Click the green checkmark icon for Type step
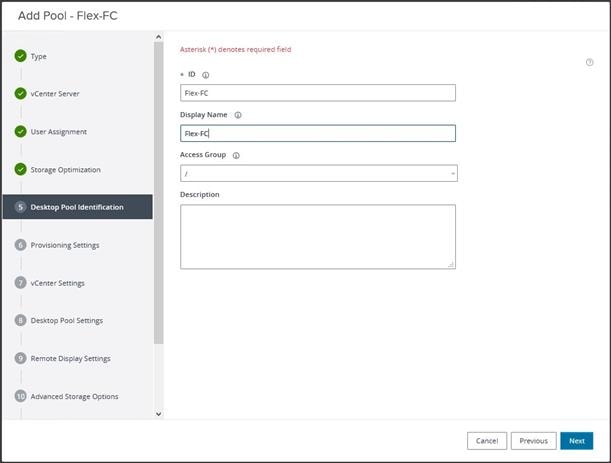This screenshot has width=611, height=463. pos(20,56)
